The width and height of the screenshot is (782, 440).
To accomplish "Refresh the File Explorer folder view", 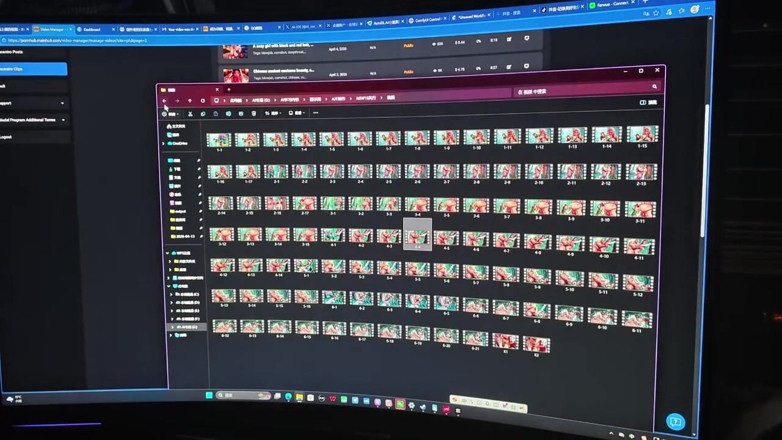I will click(202, 101).
